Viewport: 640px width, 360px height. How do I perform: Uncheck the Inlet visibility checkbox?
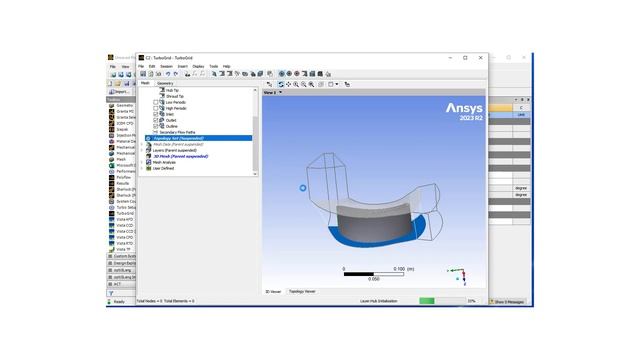(156, 114)
